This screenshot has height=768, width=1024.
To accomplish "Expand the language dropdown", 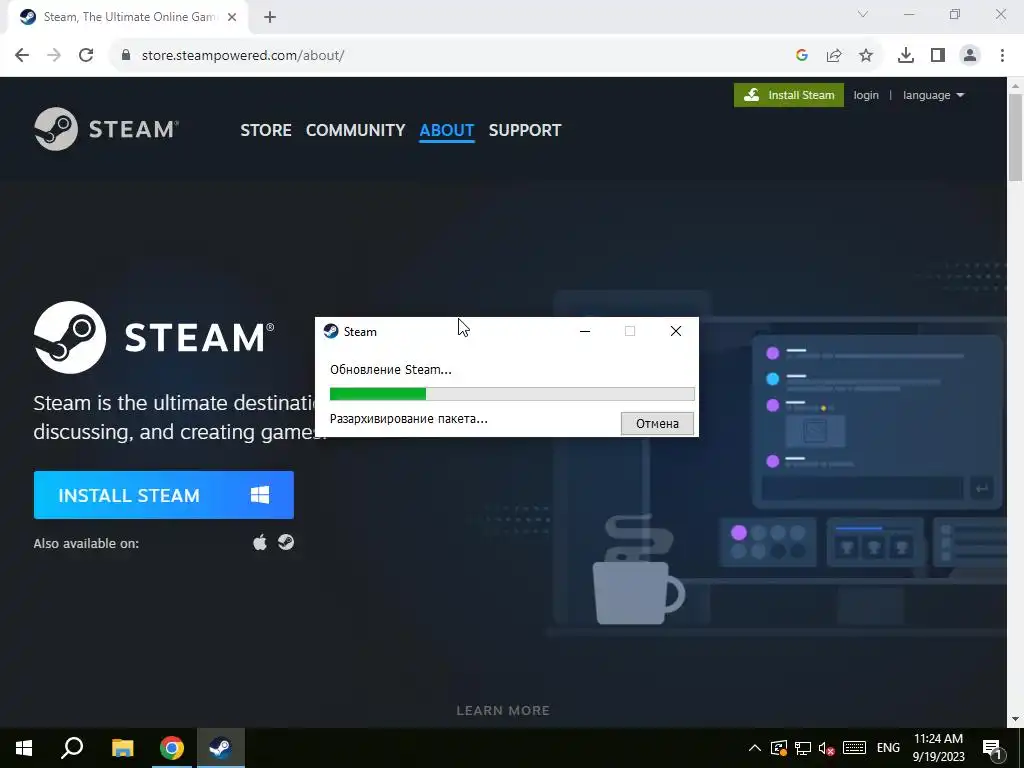I will coord(933,95).
